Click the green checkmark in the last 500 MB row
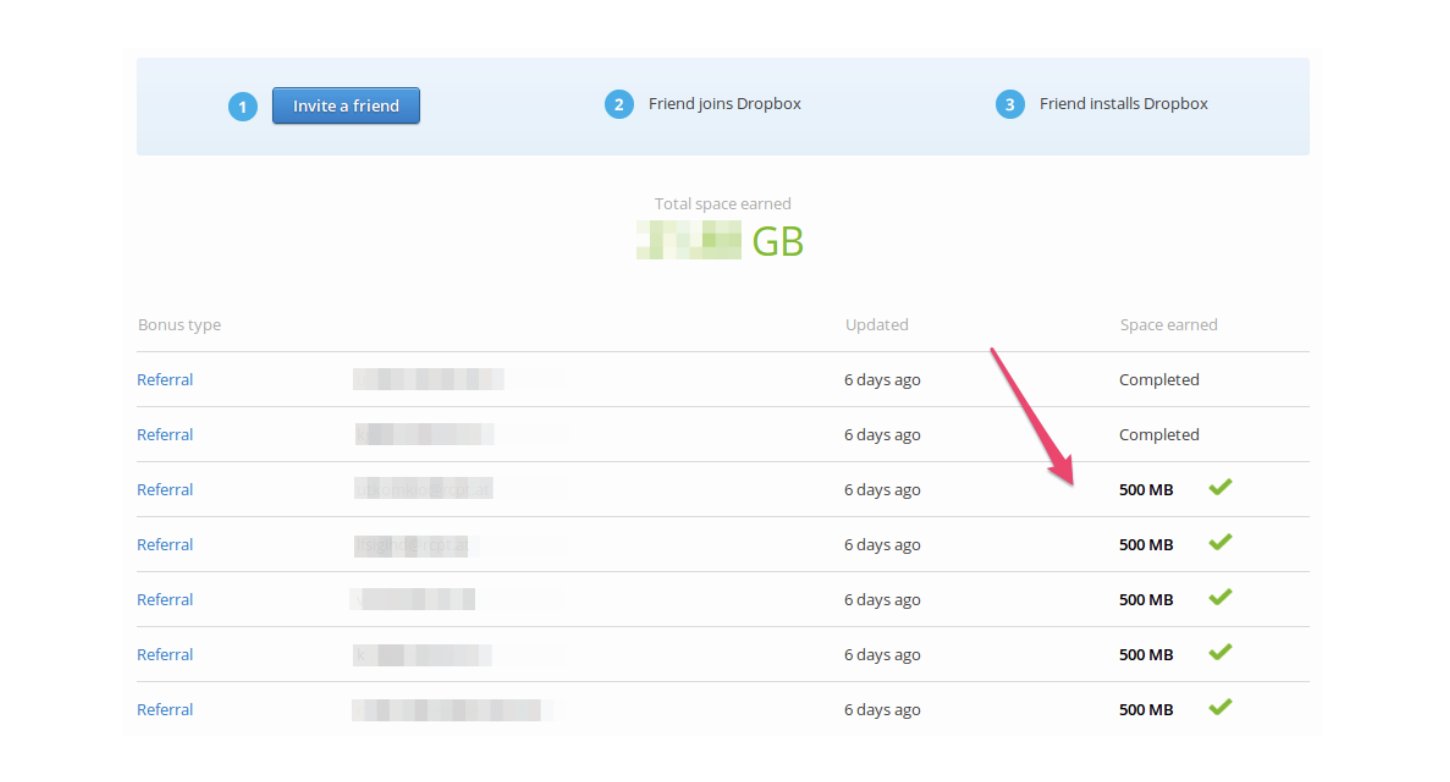 [1220, 707]
